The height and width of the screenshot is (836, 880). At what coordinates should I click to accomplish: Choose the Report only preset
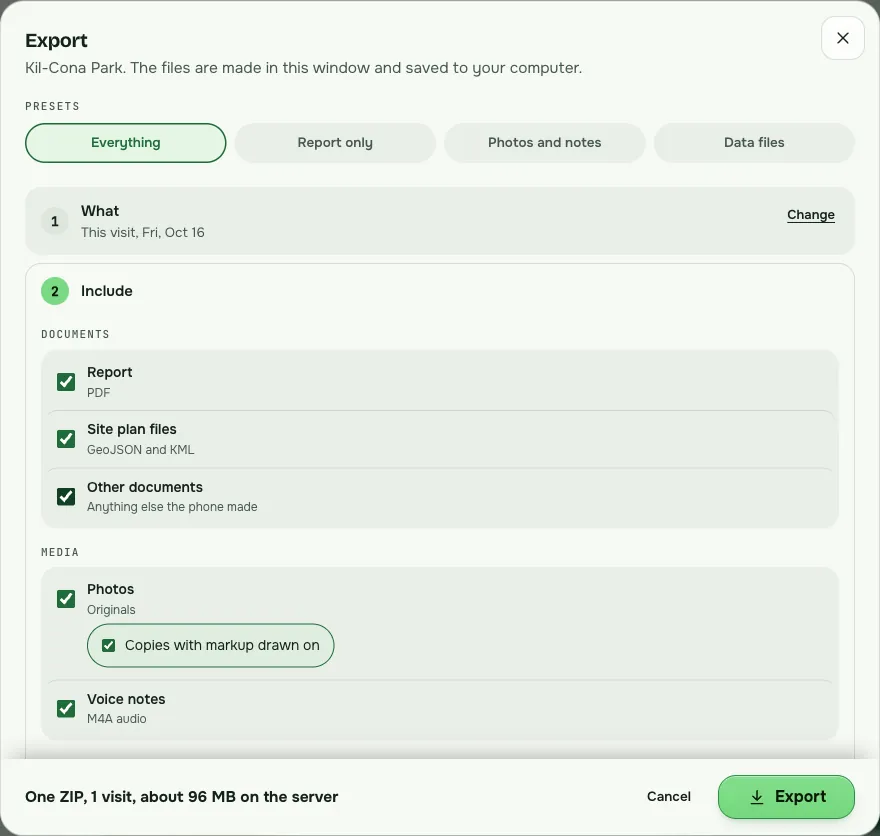click(335, 143)
